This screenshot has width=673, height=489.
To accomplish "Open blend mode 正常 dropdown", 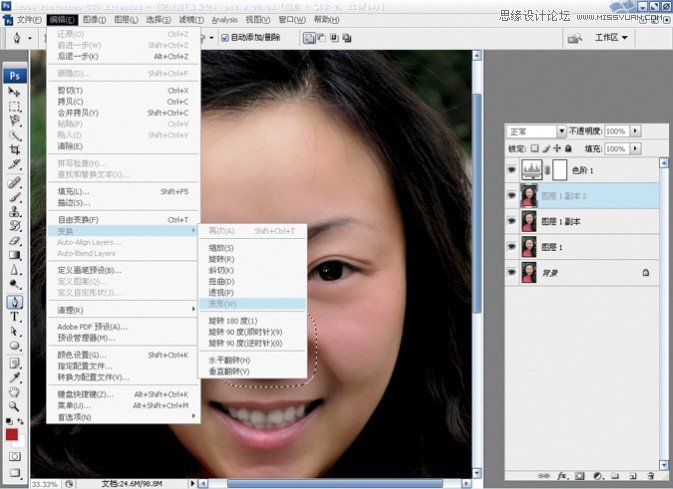I will point(561,131).
